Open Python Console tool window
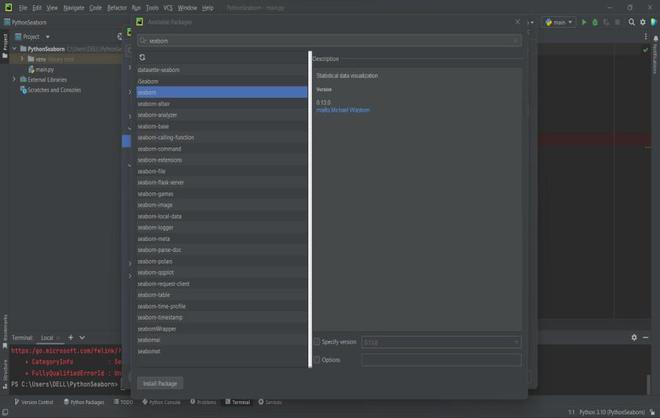The height and width of the screenshot is (418, 660). 161,402
